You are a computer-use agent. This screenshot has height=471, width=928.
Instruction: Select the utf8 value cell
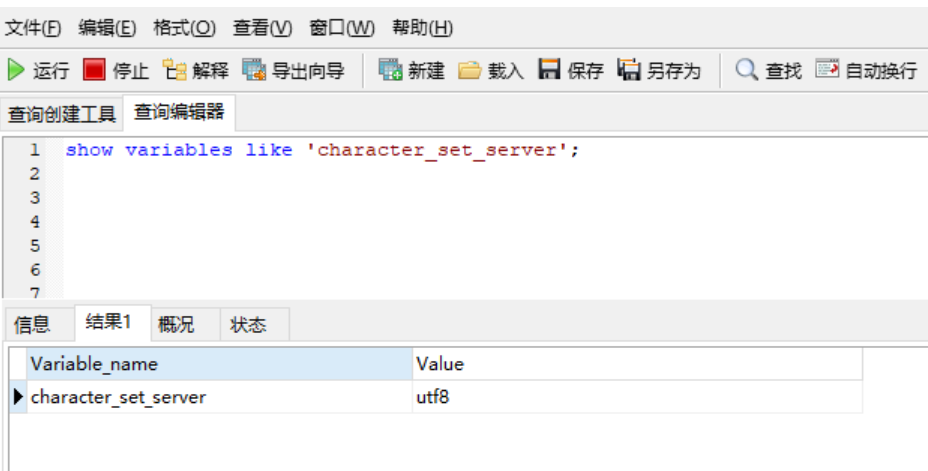(636, 397)
